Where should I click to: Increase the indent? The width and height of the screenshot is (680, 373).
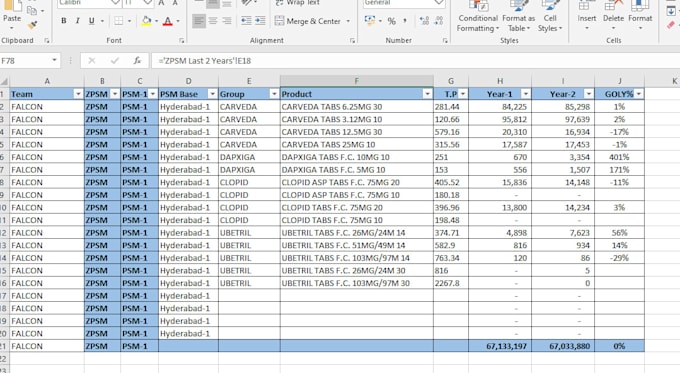260,21
